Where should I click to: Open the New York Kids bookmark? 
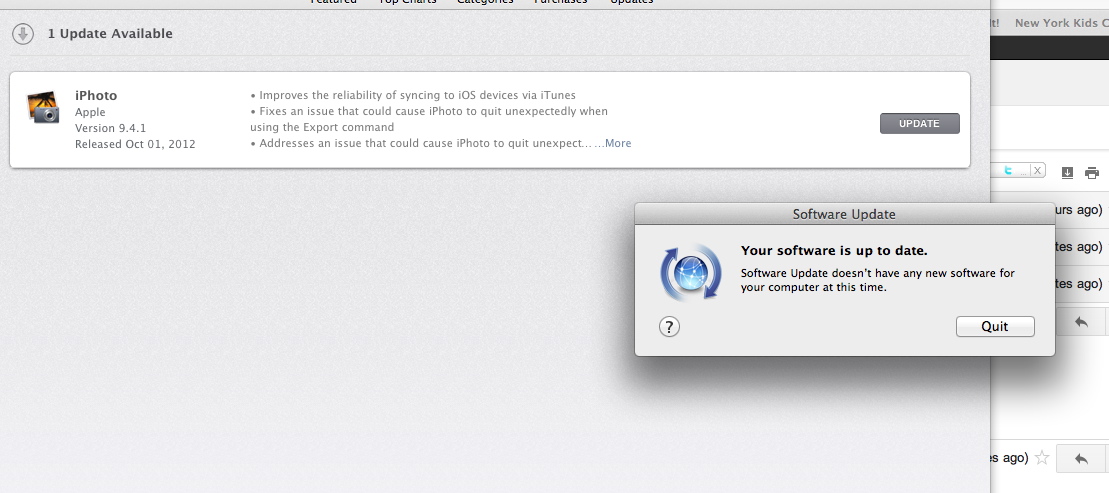1060,23
